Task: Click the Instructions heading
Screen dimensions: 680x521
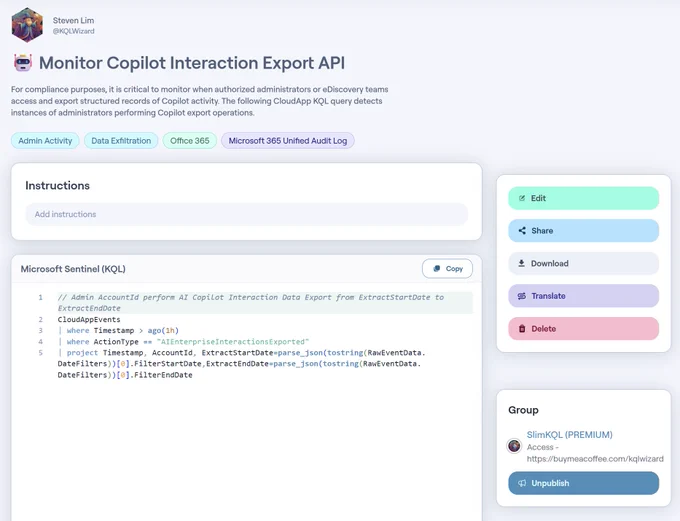Action: 58,185
